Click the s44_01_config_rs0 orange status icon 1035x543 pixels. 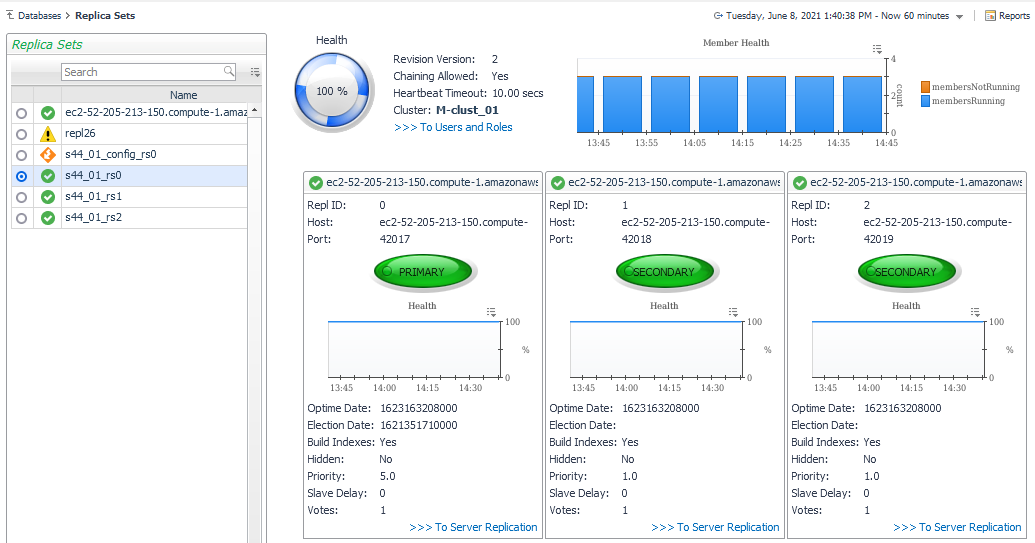coord(47,155)
